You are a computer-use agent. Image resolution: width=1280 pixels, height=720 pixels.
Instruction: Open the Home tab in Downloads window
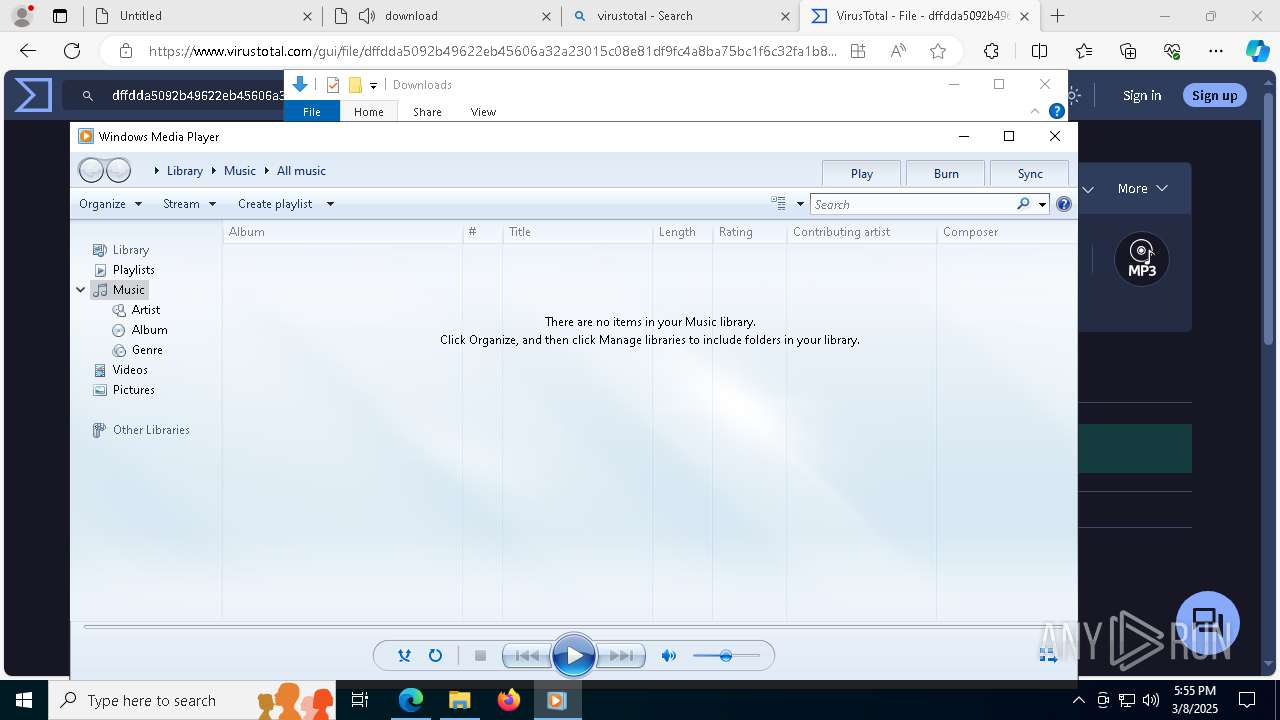click(369, 112)
